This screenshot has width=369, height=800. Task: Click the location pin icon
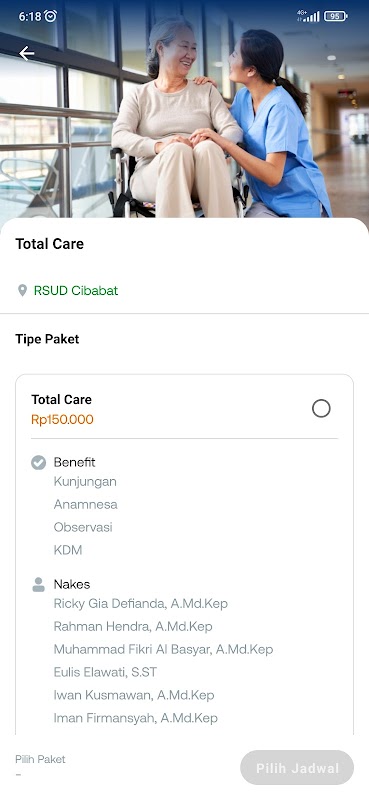(22, 291)
